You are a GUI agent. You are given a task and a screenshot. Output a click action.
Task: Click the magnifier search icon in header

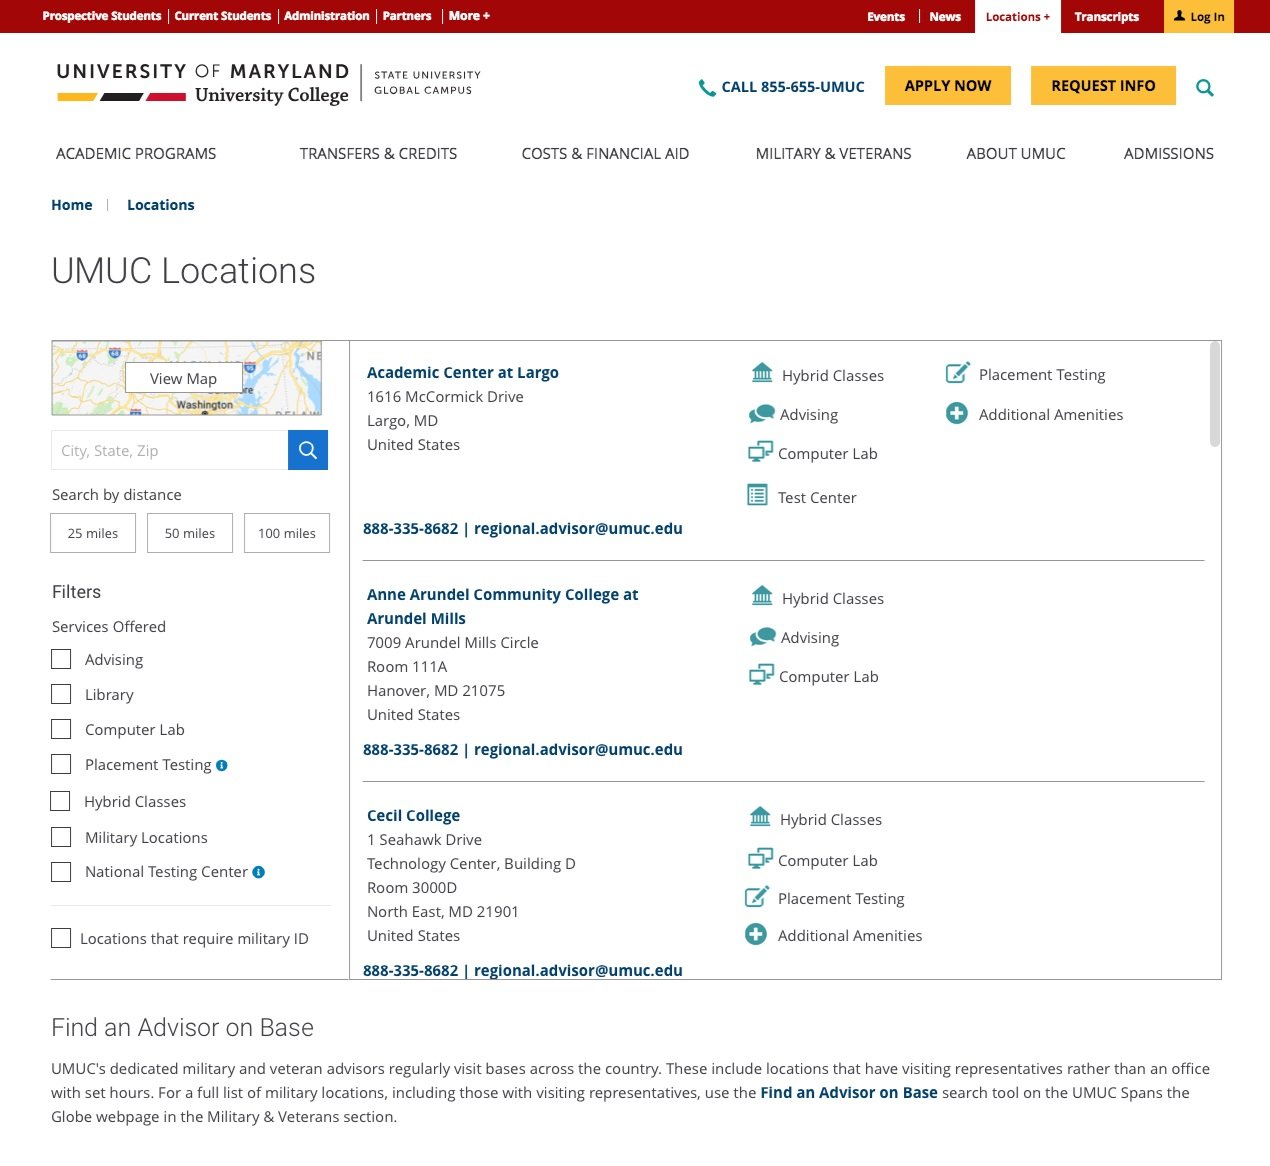[1205, 88]
